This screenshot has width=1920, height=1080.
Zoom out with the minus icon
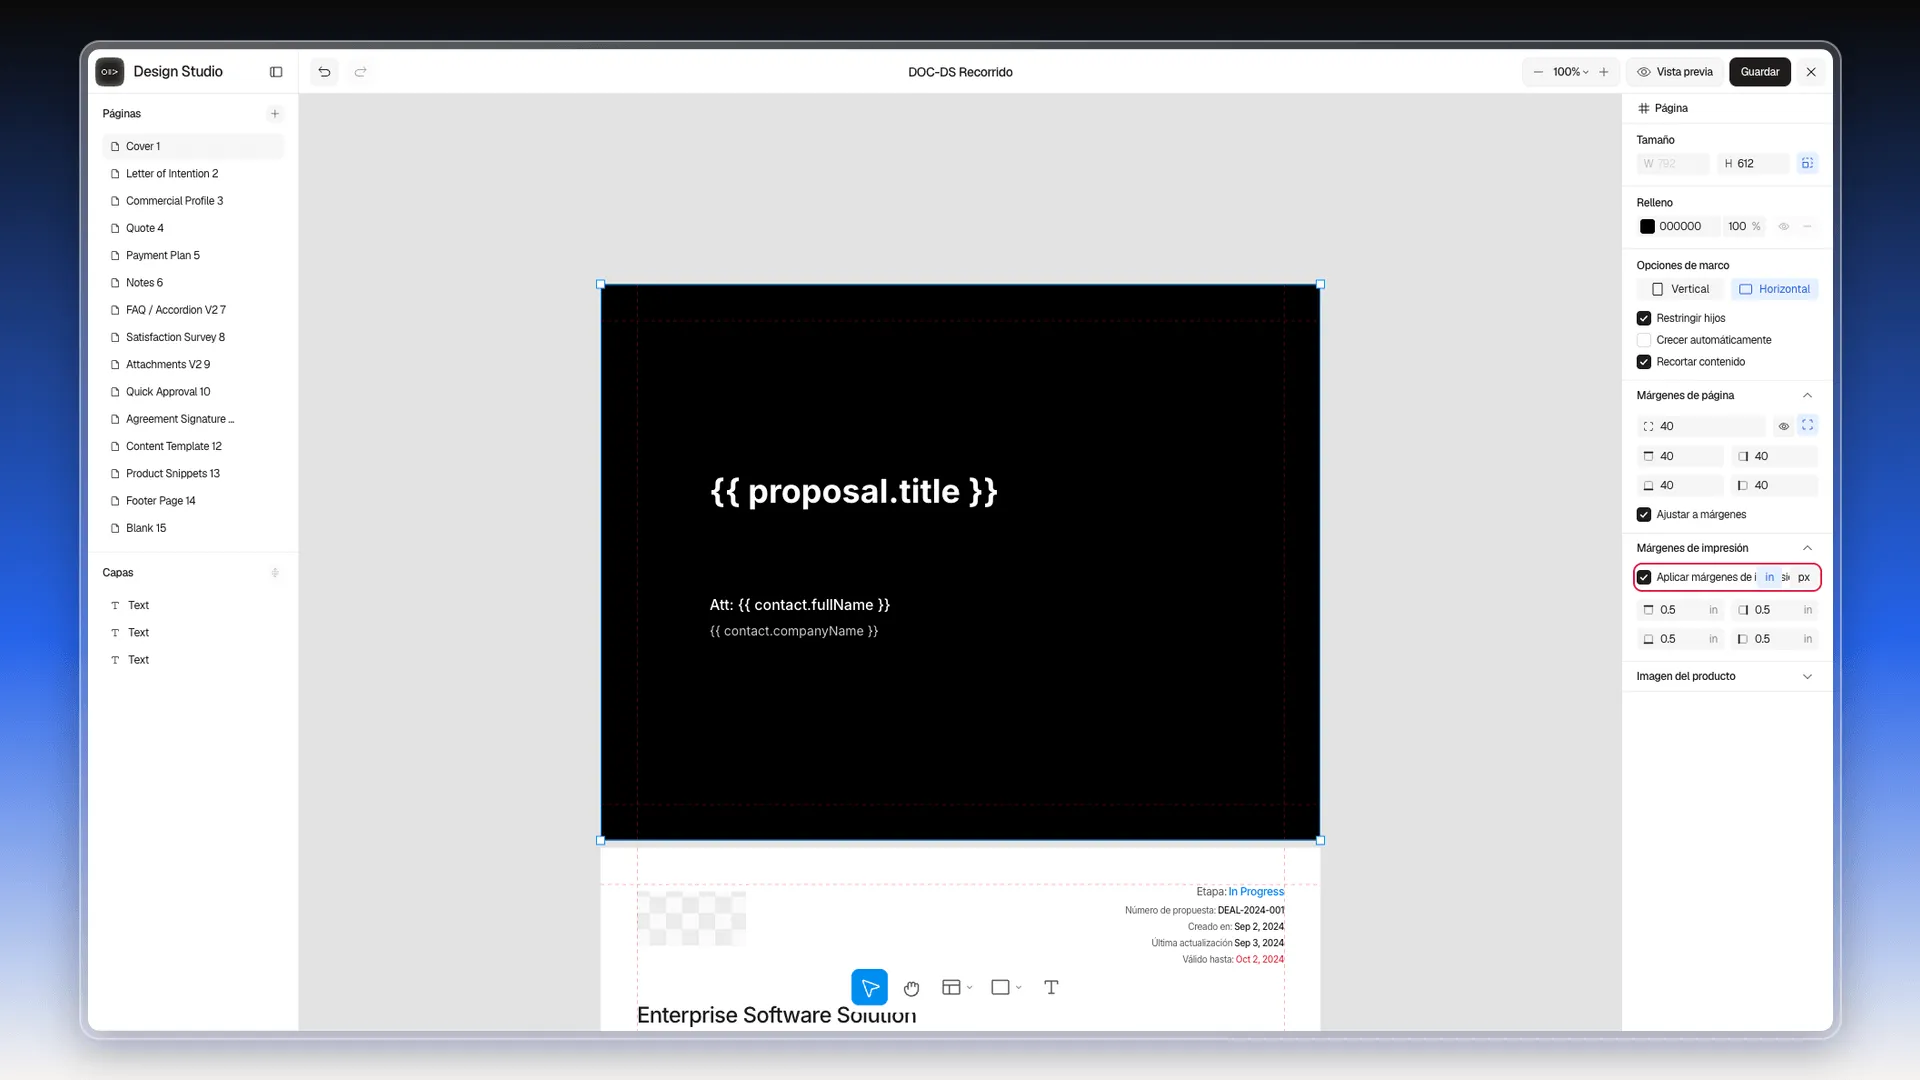(x=1538, y=72)
